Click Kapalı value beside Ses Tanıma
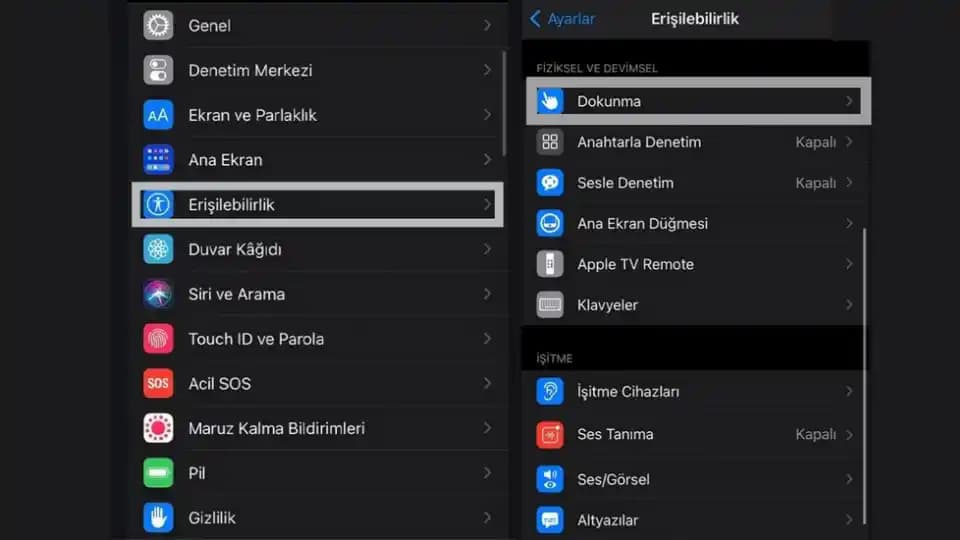This screenshot has width=960, height=540. 816,435
